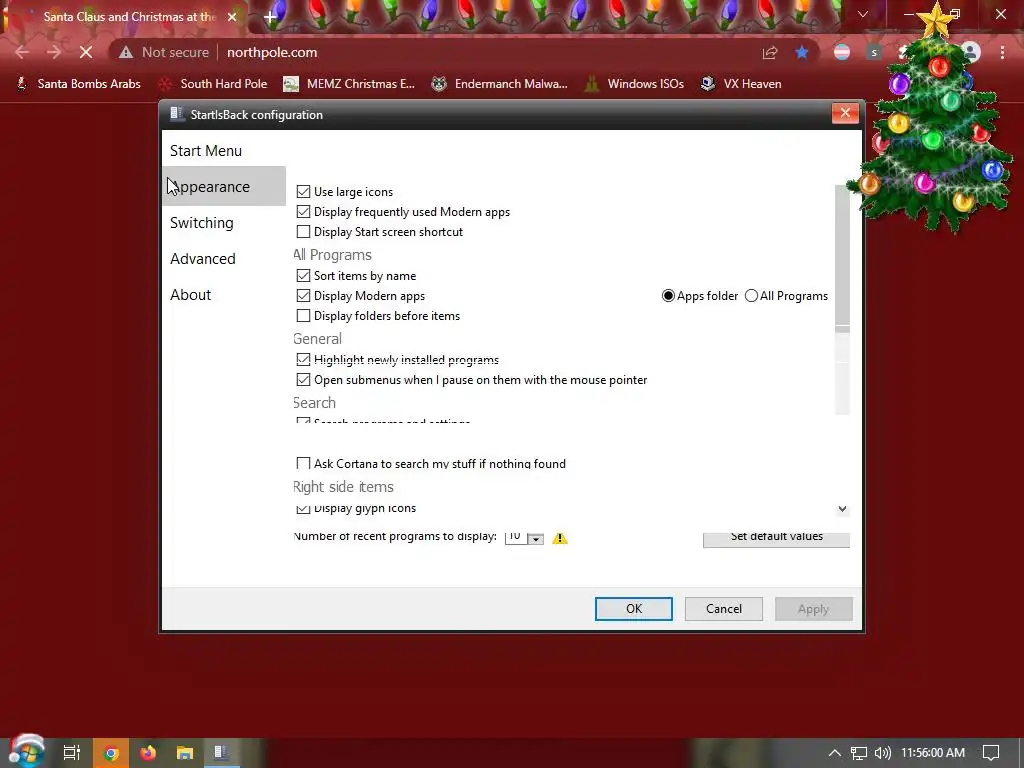Image resolution: width=1024 pixels, height=768 pixels.
Task: Click the share page icon in address bar
Action: (770, 52)
